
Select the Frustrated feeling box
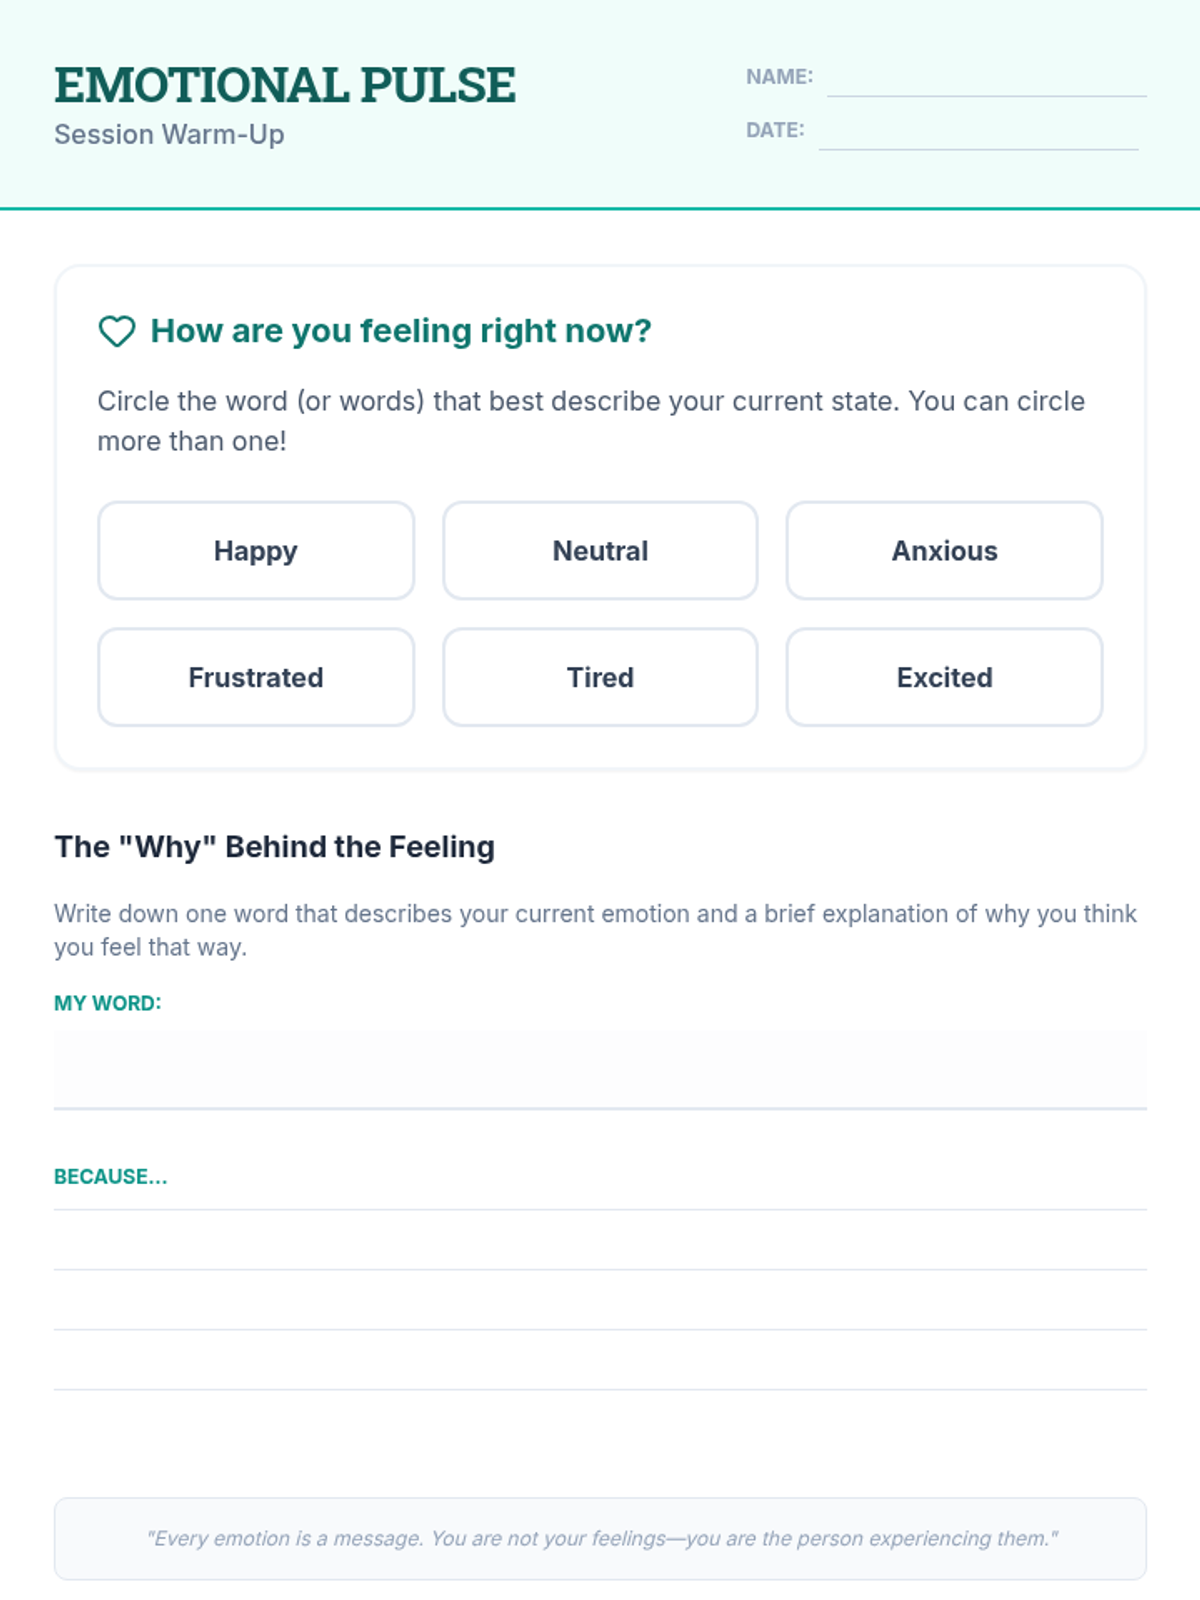pos(256,677)
